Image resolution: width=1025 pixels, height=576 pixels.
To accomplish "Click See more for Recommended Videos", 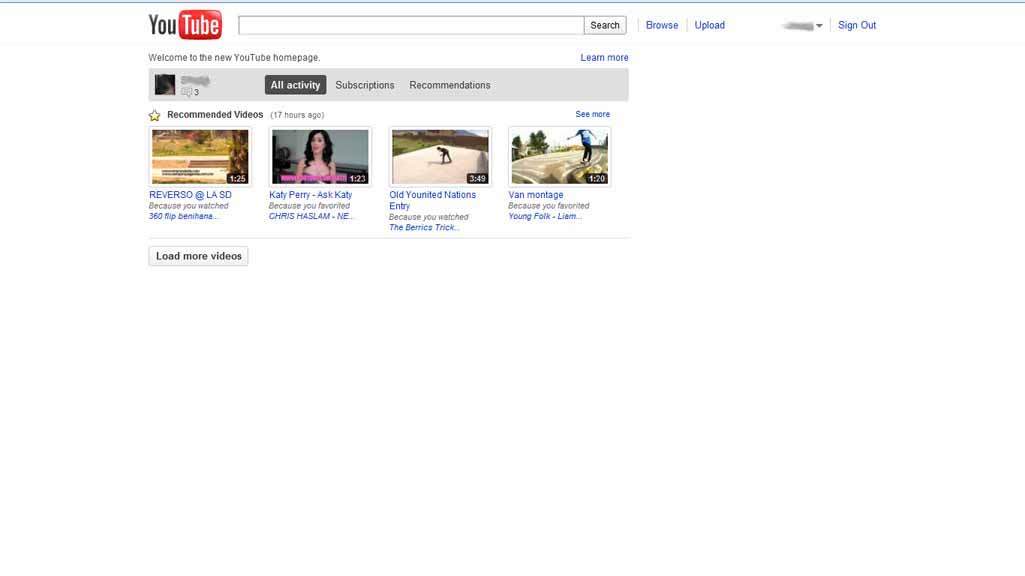I will click(x=592, y=114).
